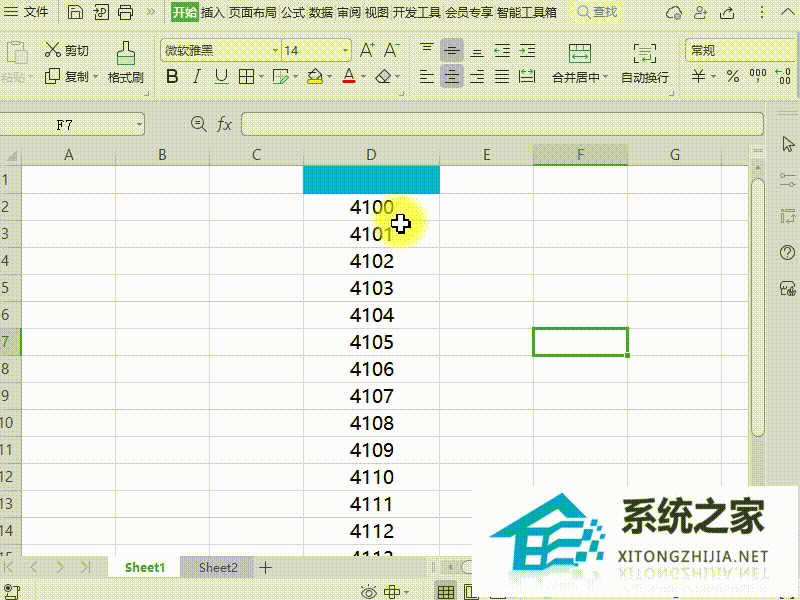Click the 自动换行 wrap text icon

point(644,64)
